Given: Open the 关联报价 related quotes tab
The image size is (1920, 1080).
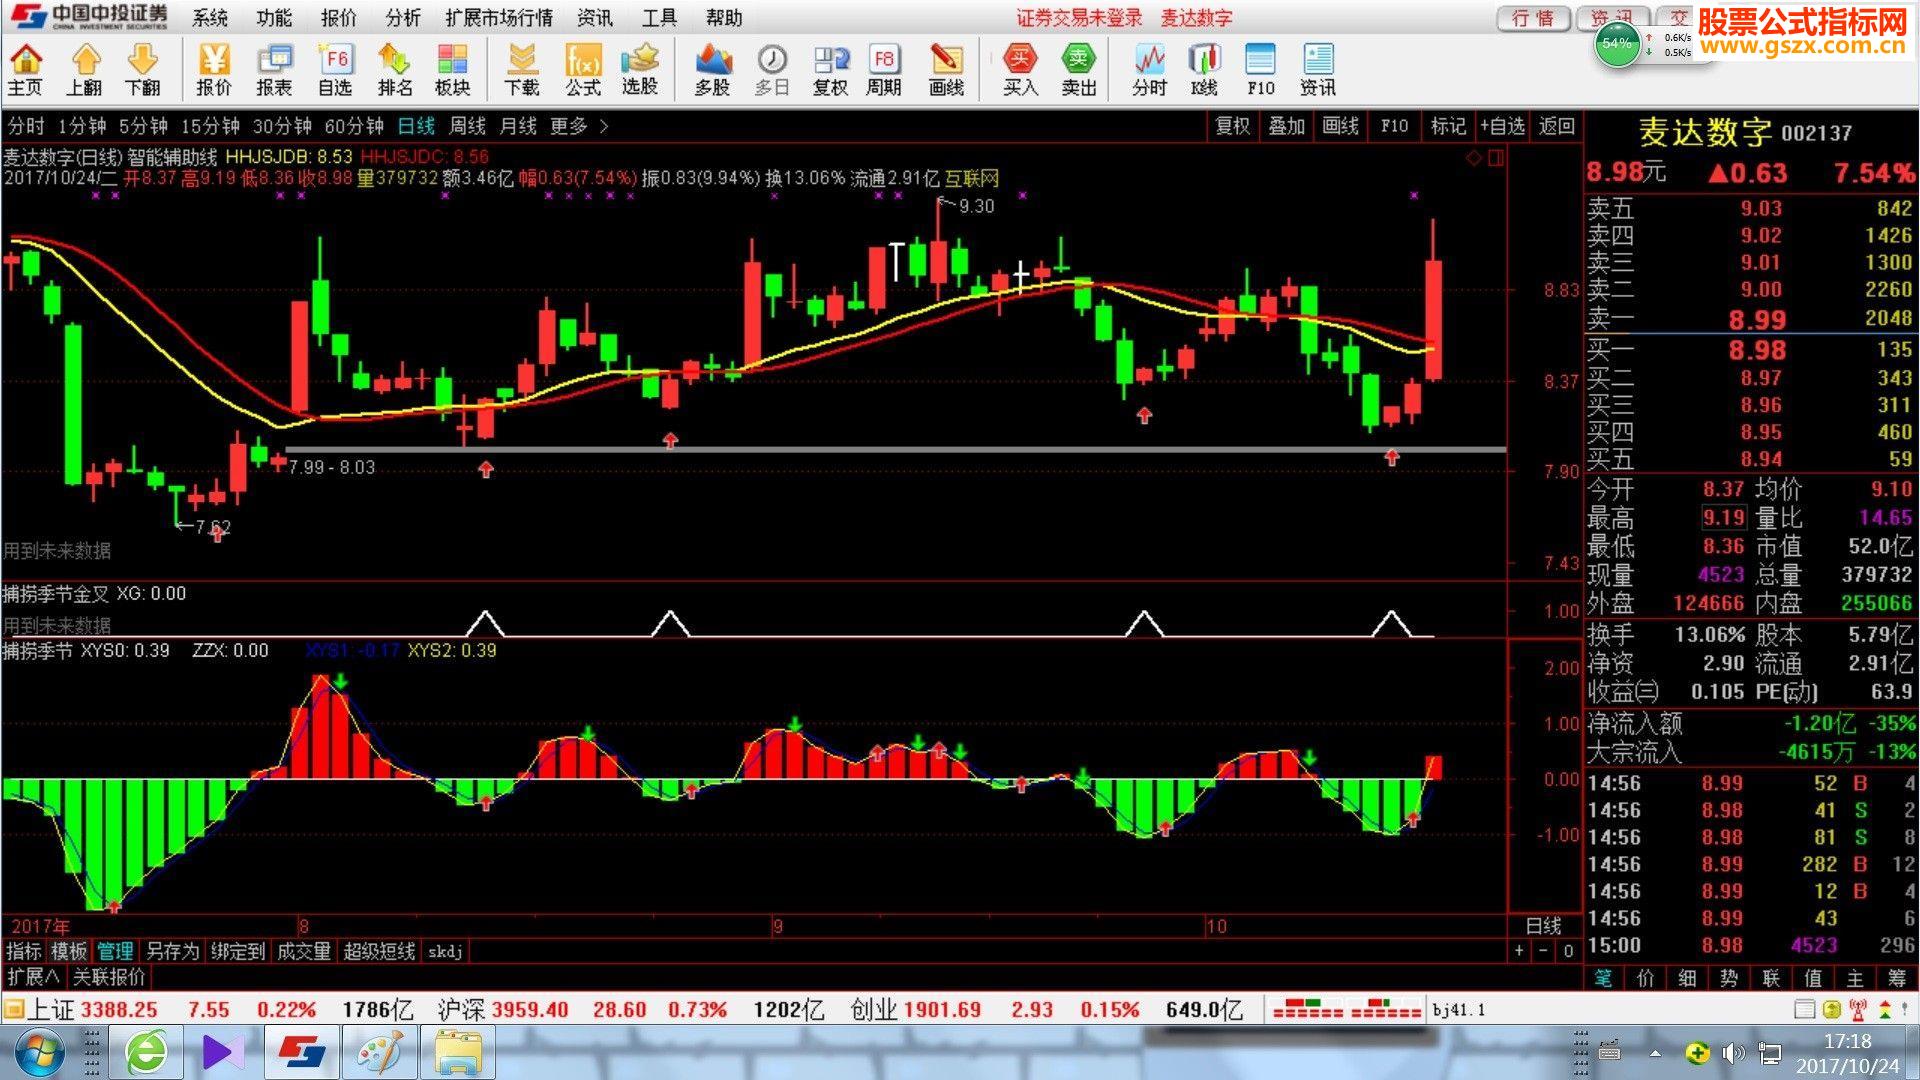Looking at the screenshot, I should tap(109, 976).
